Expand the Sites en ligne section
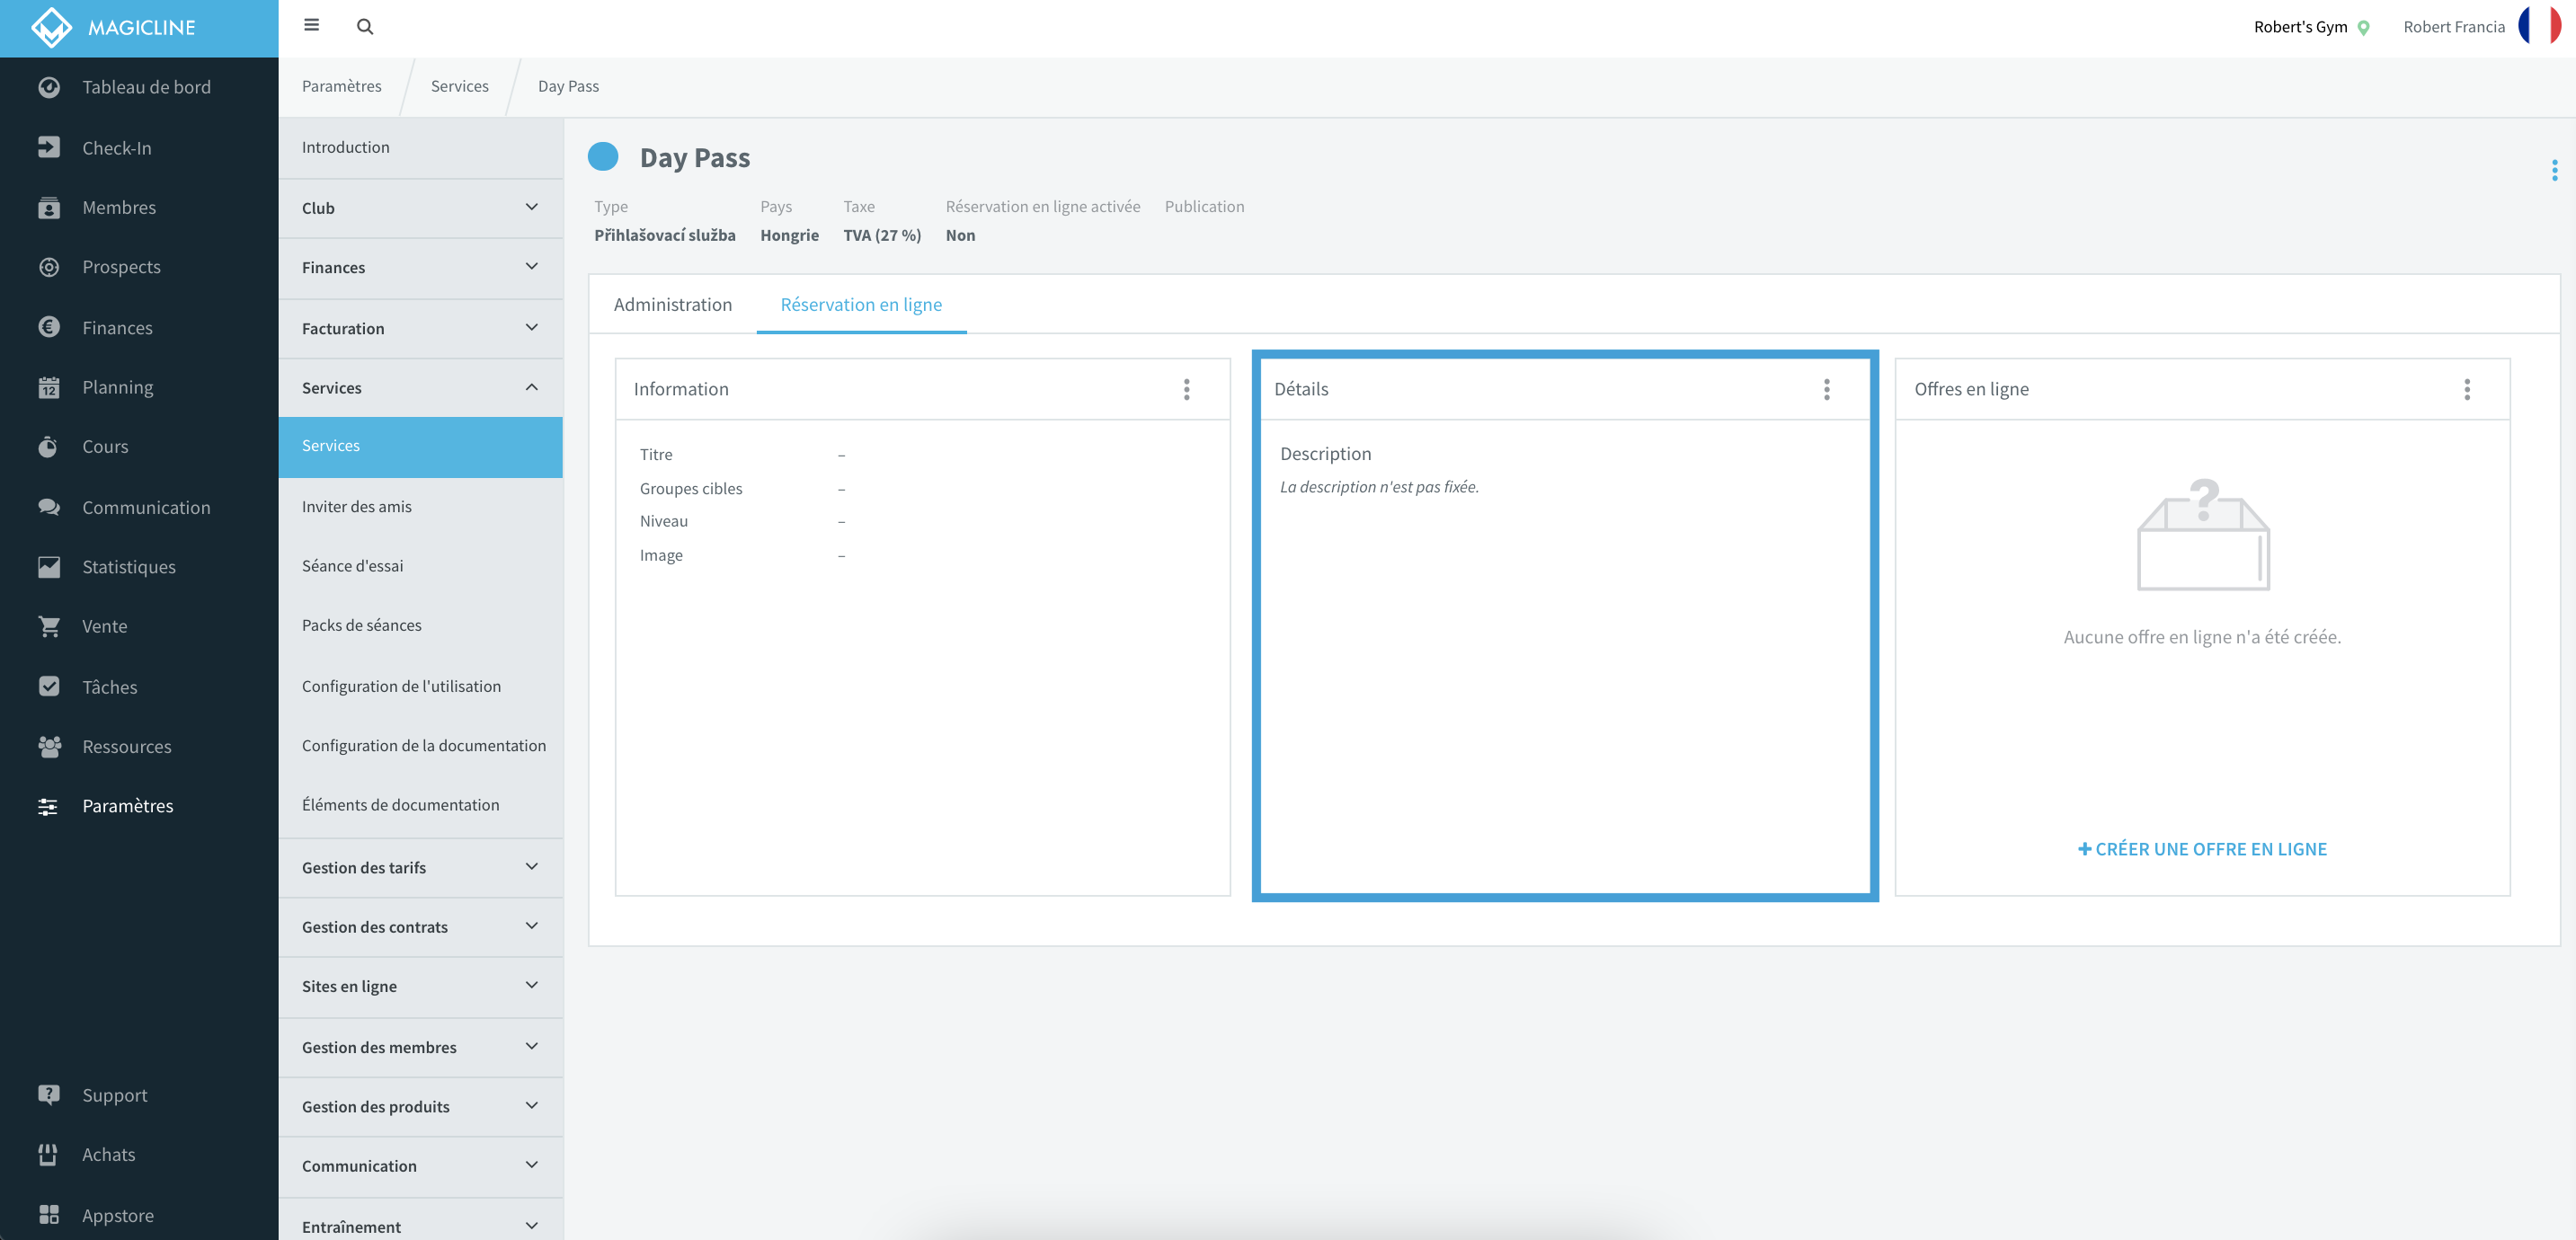This screenshot has width=2576, height=1240. pos(421,987)
